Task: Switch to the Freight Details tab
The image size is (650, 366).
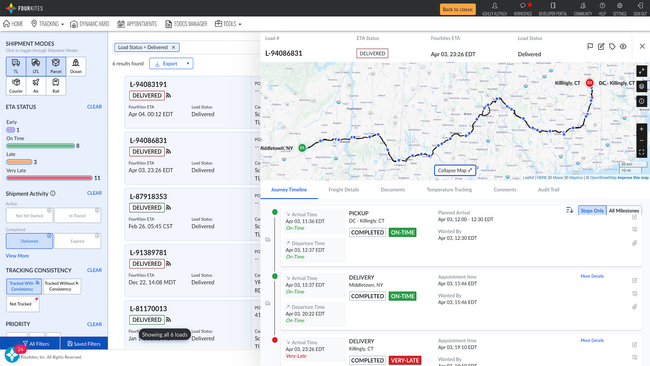Action: point(344,189)
